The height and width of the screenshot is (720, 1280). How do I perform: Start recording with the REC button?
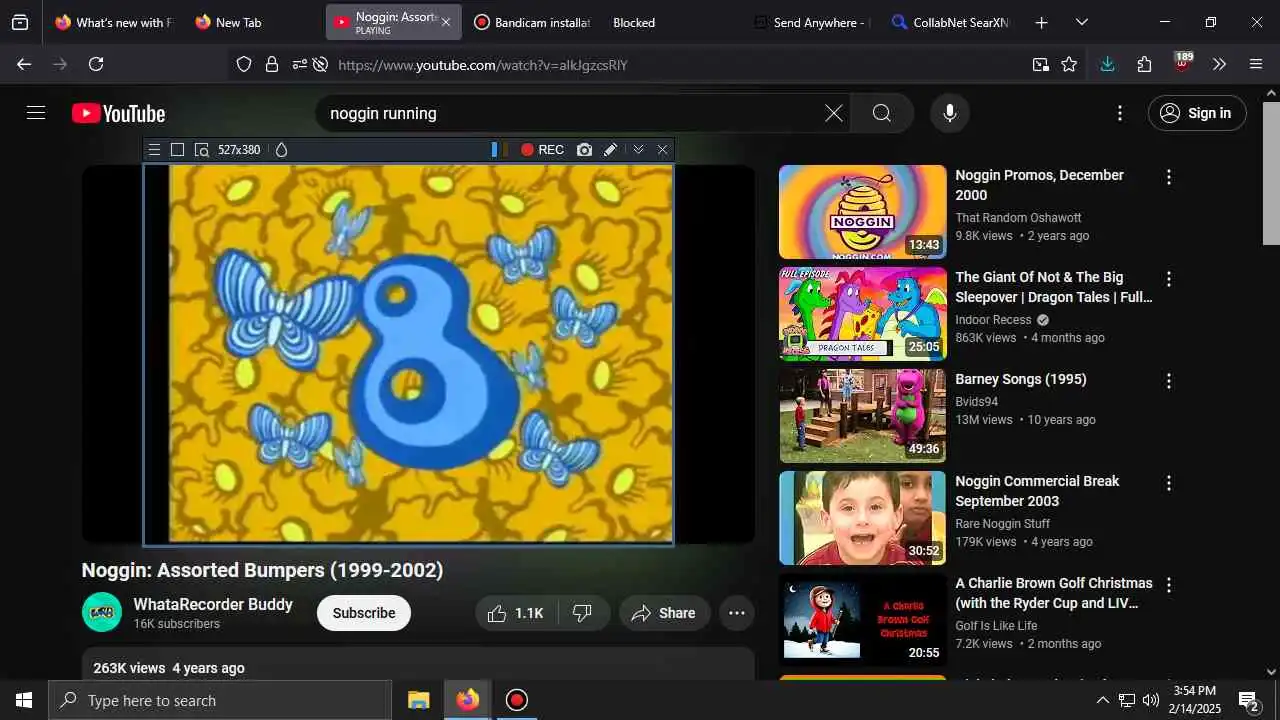[542, 150]
